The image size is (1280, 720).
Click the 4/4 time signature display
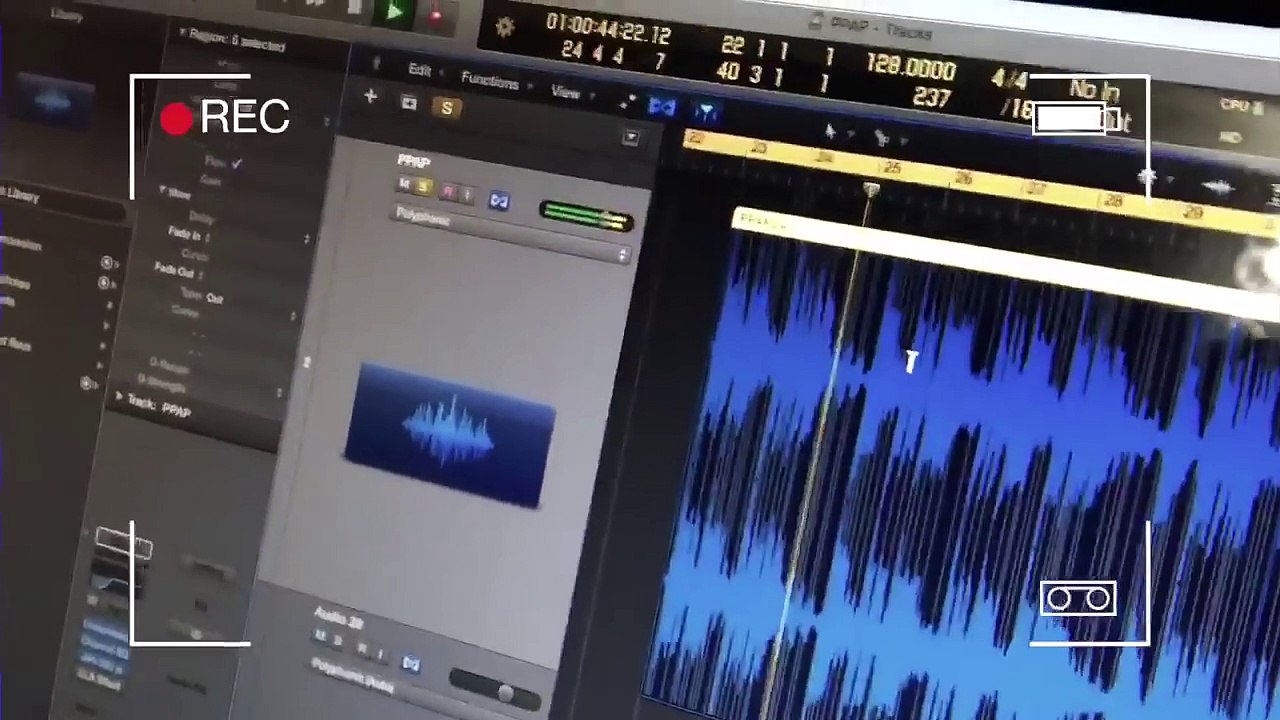(1008, 80)
